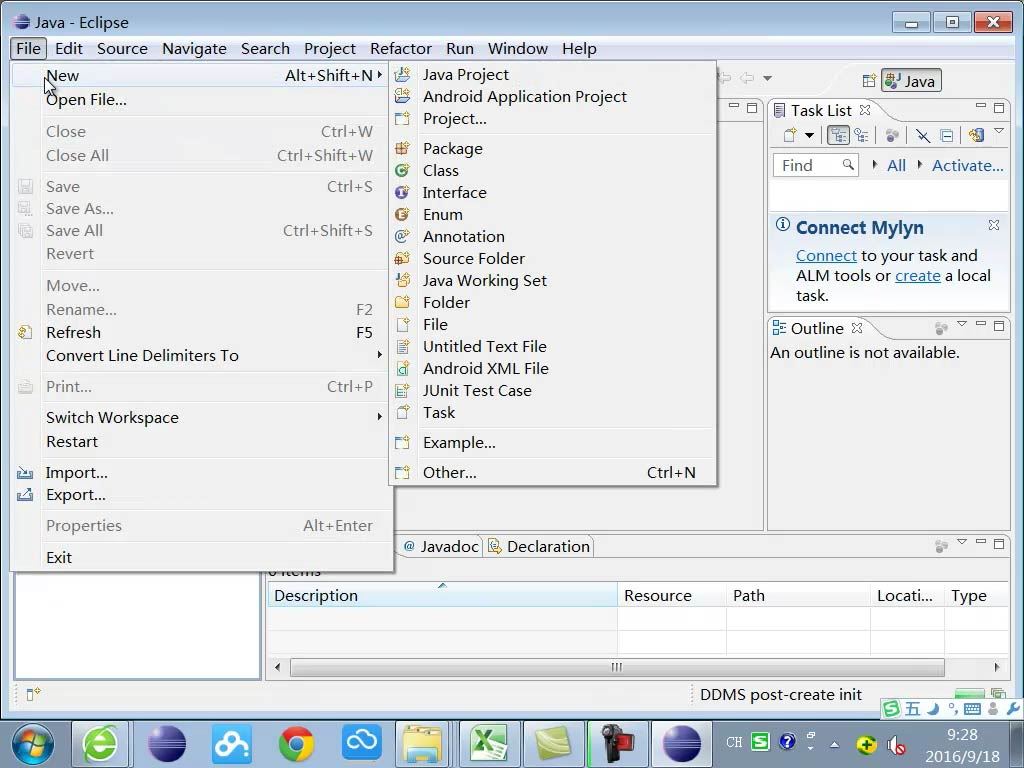Click the Focus on Workweek icon
The height and width of the screenshot is (768, 1024).
point(892,135)
